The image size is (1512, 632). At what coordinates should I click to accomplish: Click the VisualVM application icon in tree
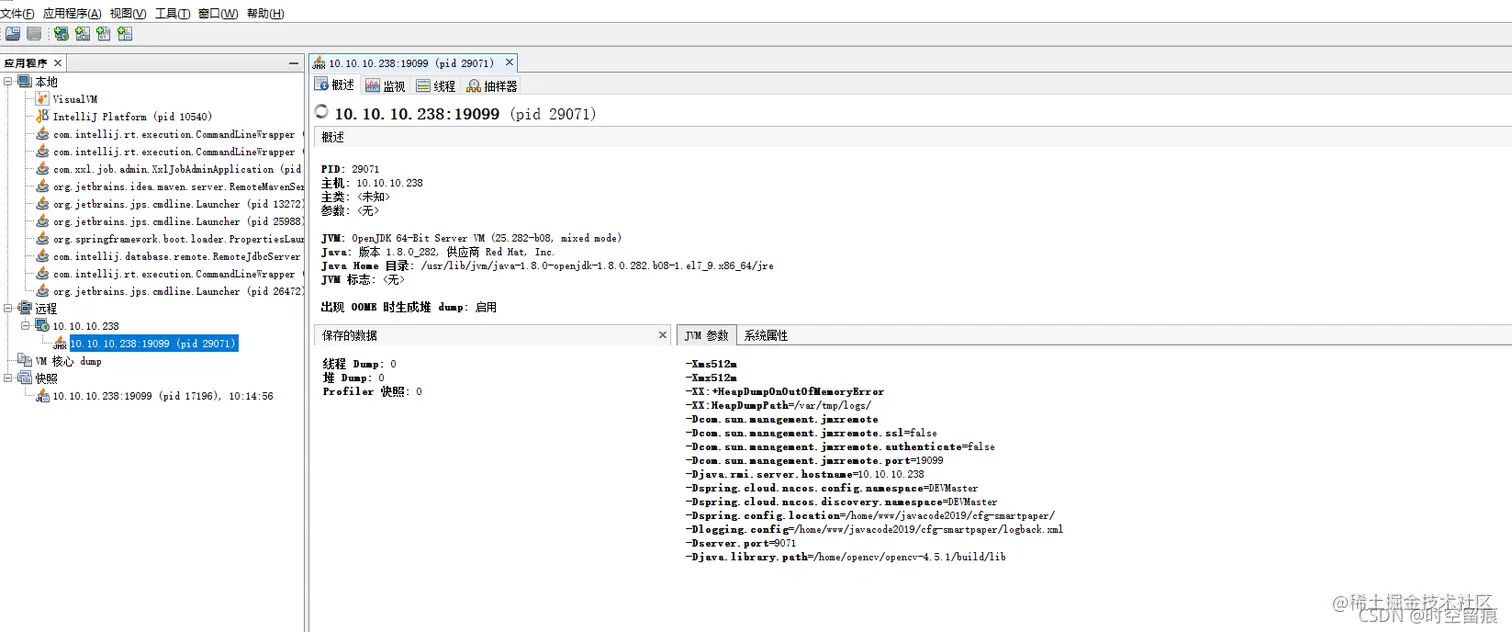(x=43, y=99)
